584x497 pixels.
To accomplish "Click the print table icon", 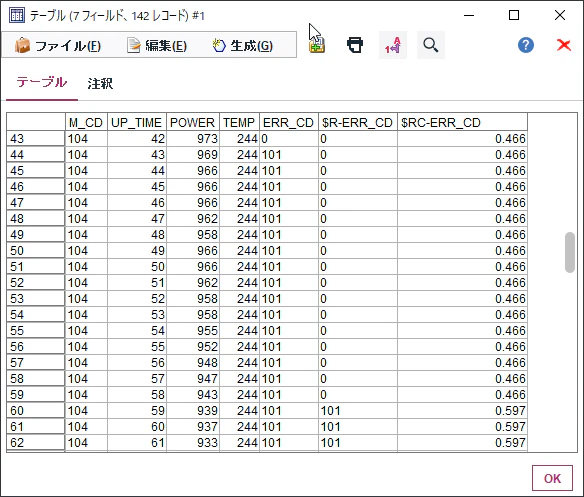I will coord(355,45).
